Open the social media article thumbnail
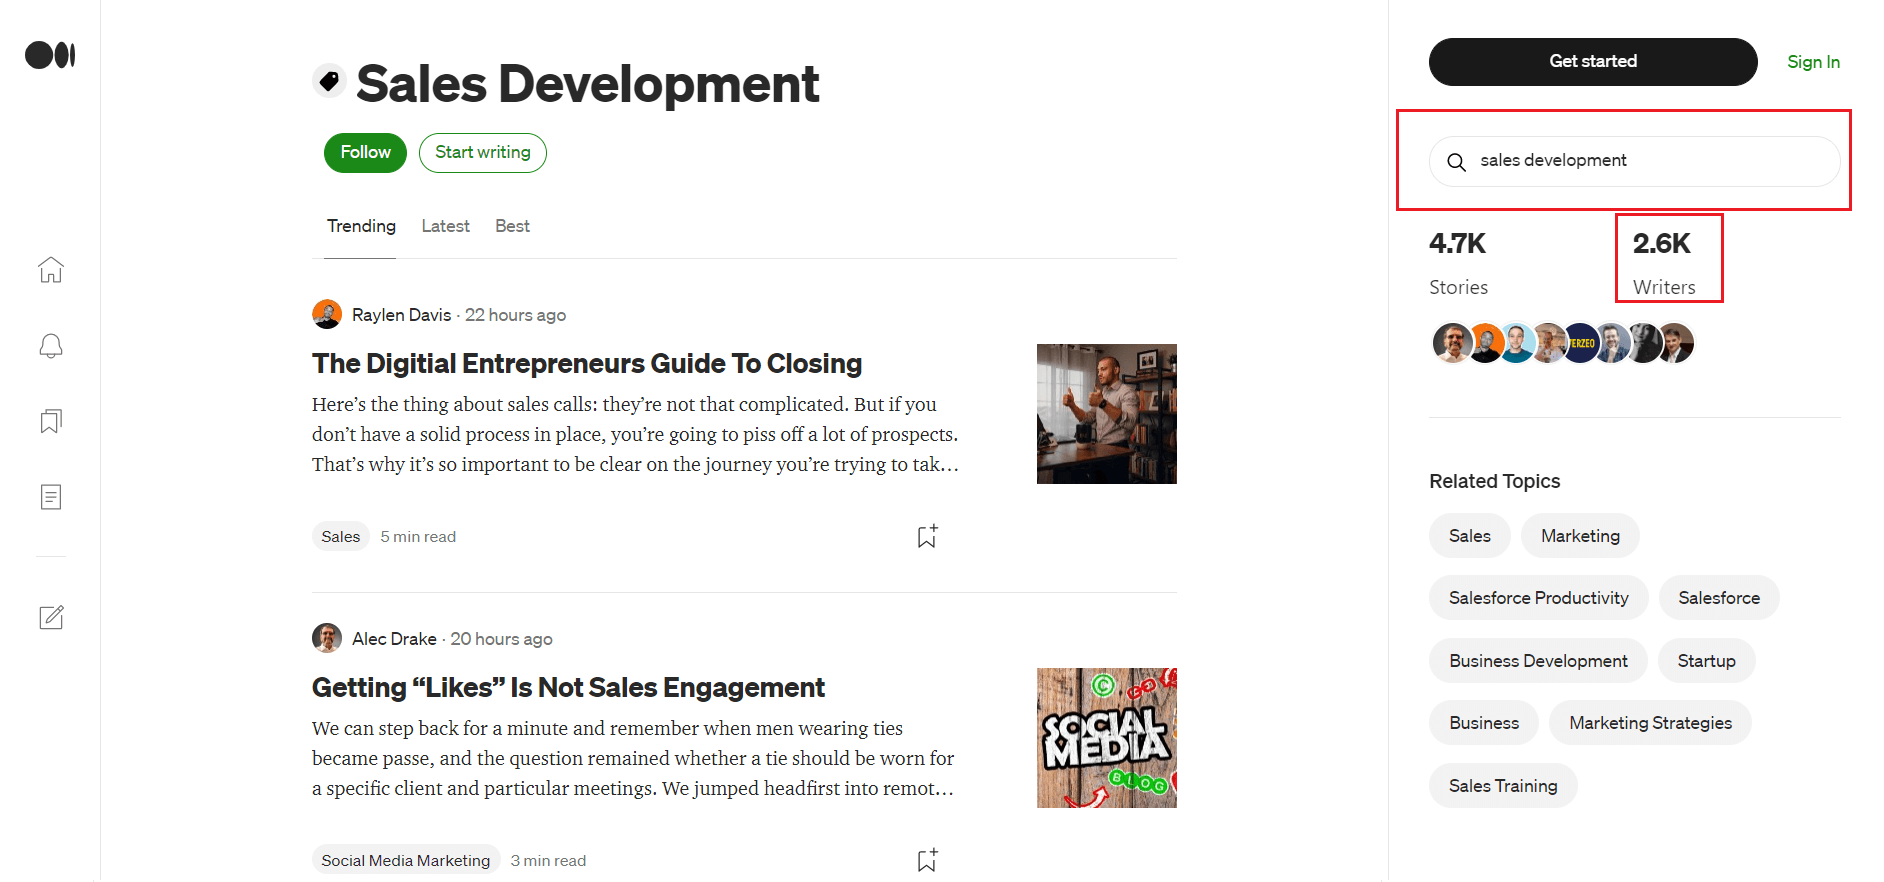The height and width of the screenshot is (882, 1884). coord(1107,738)
